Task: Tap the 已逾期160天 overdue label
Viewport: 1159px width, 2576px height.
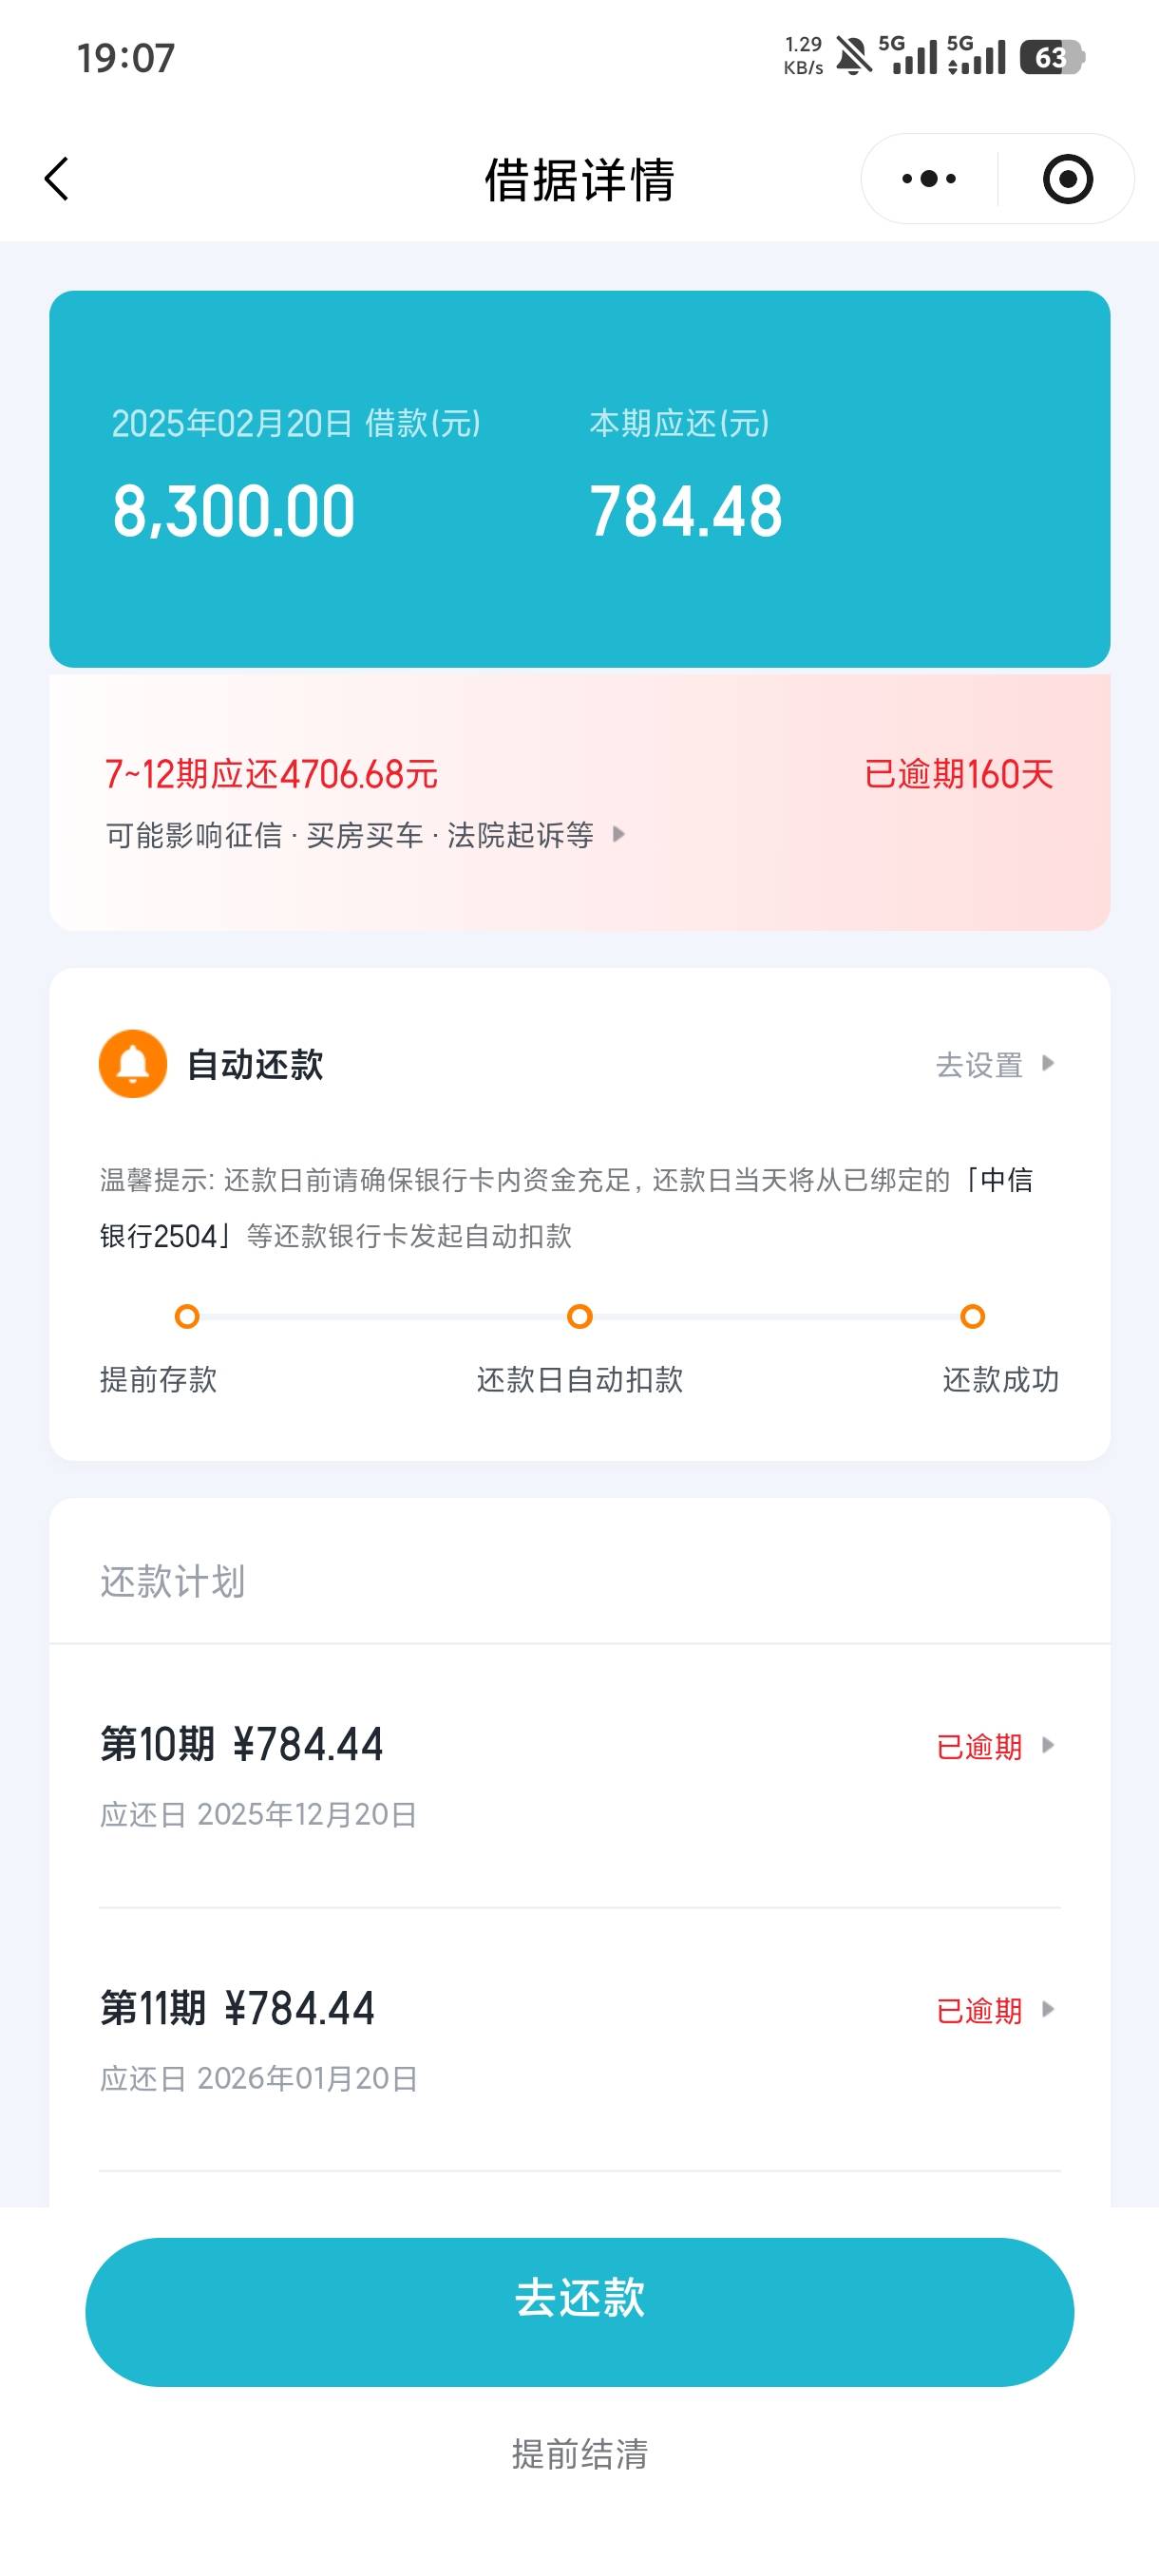Action: pyautogui.click(x=958, y=774)
